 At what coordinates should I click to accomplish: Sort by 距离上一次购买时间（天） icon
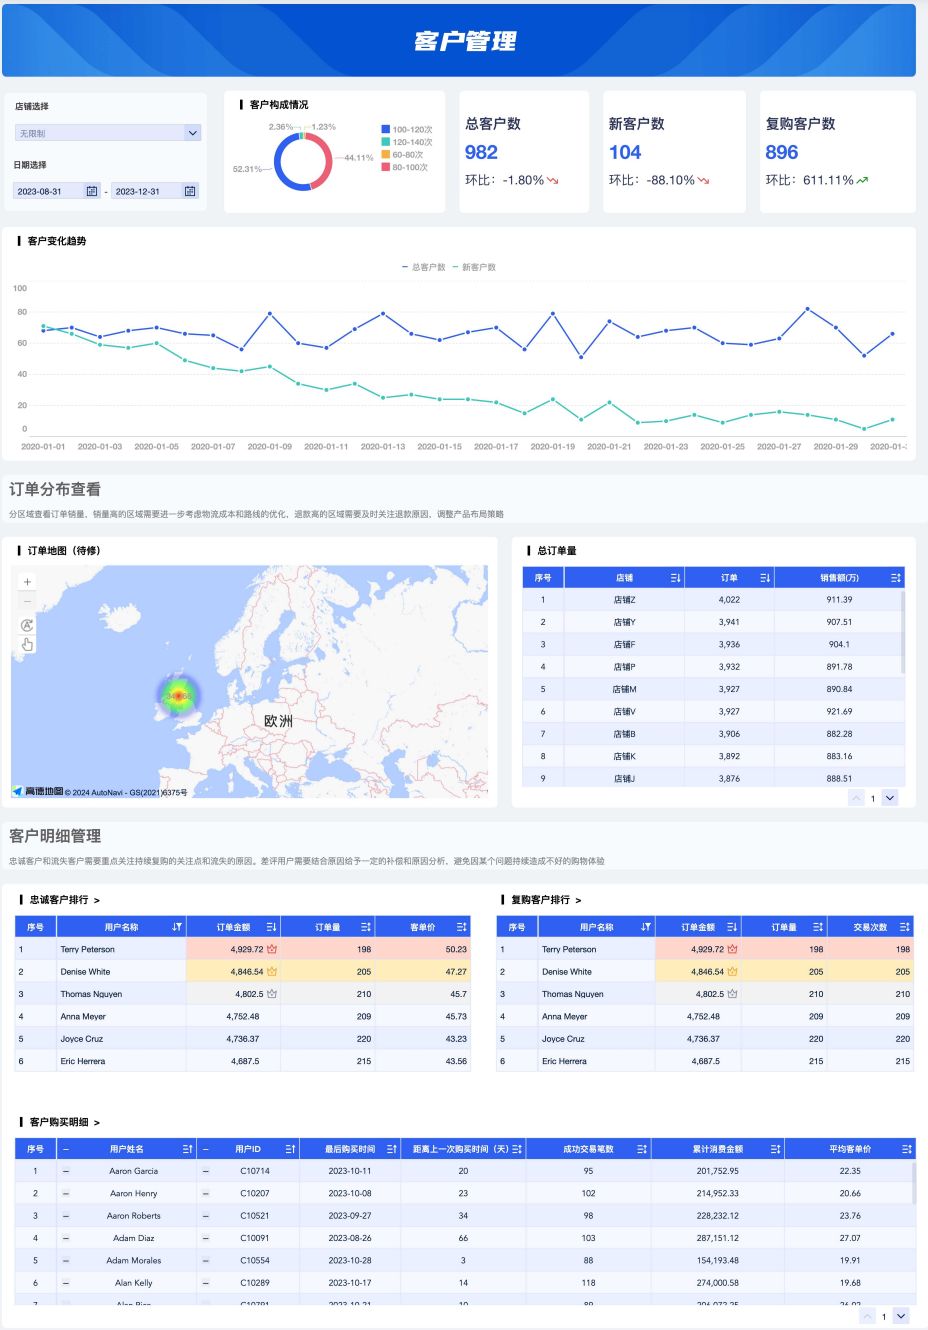[x=517, y=1149]
